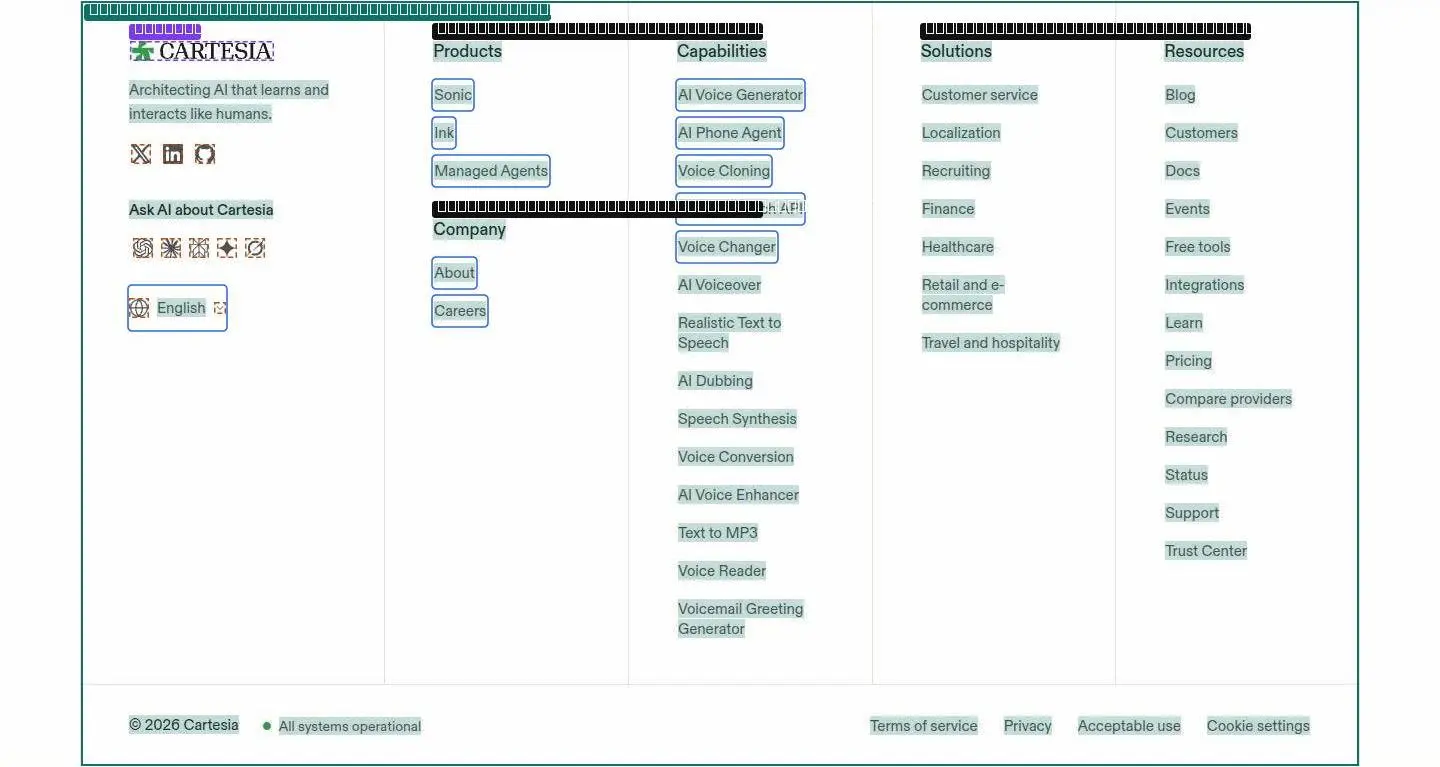Open the Sonic product page
The height and width of the screenshot is (767, 1440).
pyautogui.click(x=453, y=95)
